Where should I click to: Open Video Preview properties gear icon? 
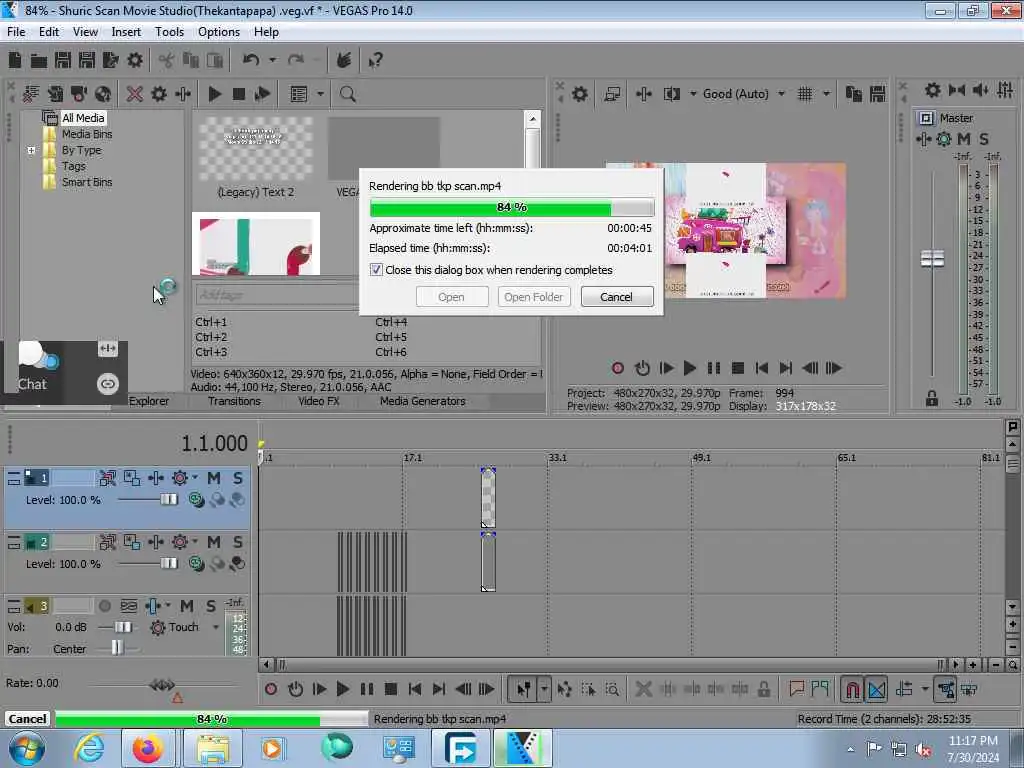coord(579,94)
